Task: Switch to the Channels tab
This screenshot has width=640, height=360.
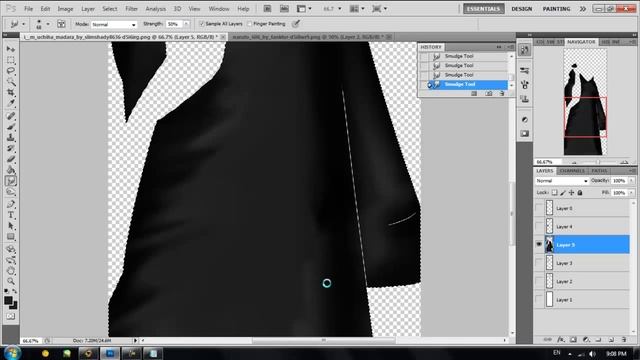Action: pyautogui.click(x=572, y=171)
